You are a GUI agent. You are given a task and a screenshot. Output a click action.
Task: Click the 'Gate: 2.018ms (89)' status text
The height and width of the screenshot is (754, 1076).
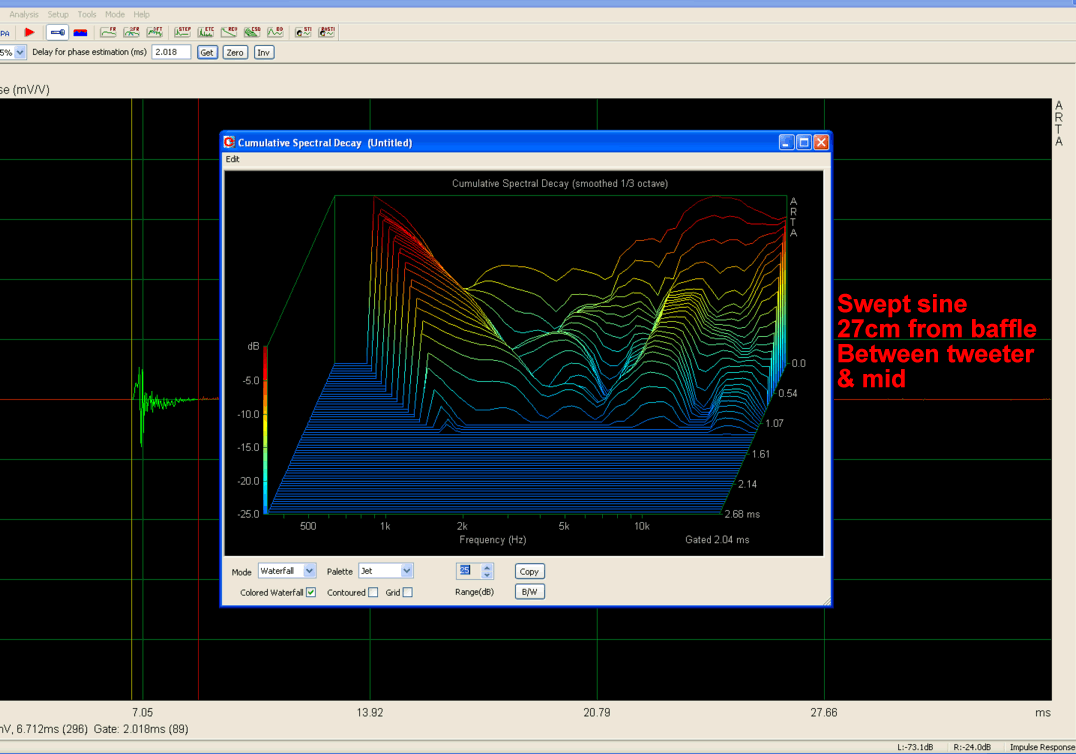pyautogui.click(x=141, y=729)
